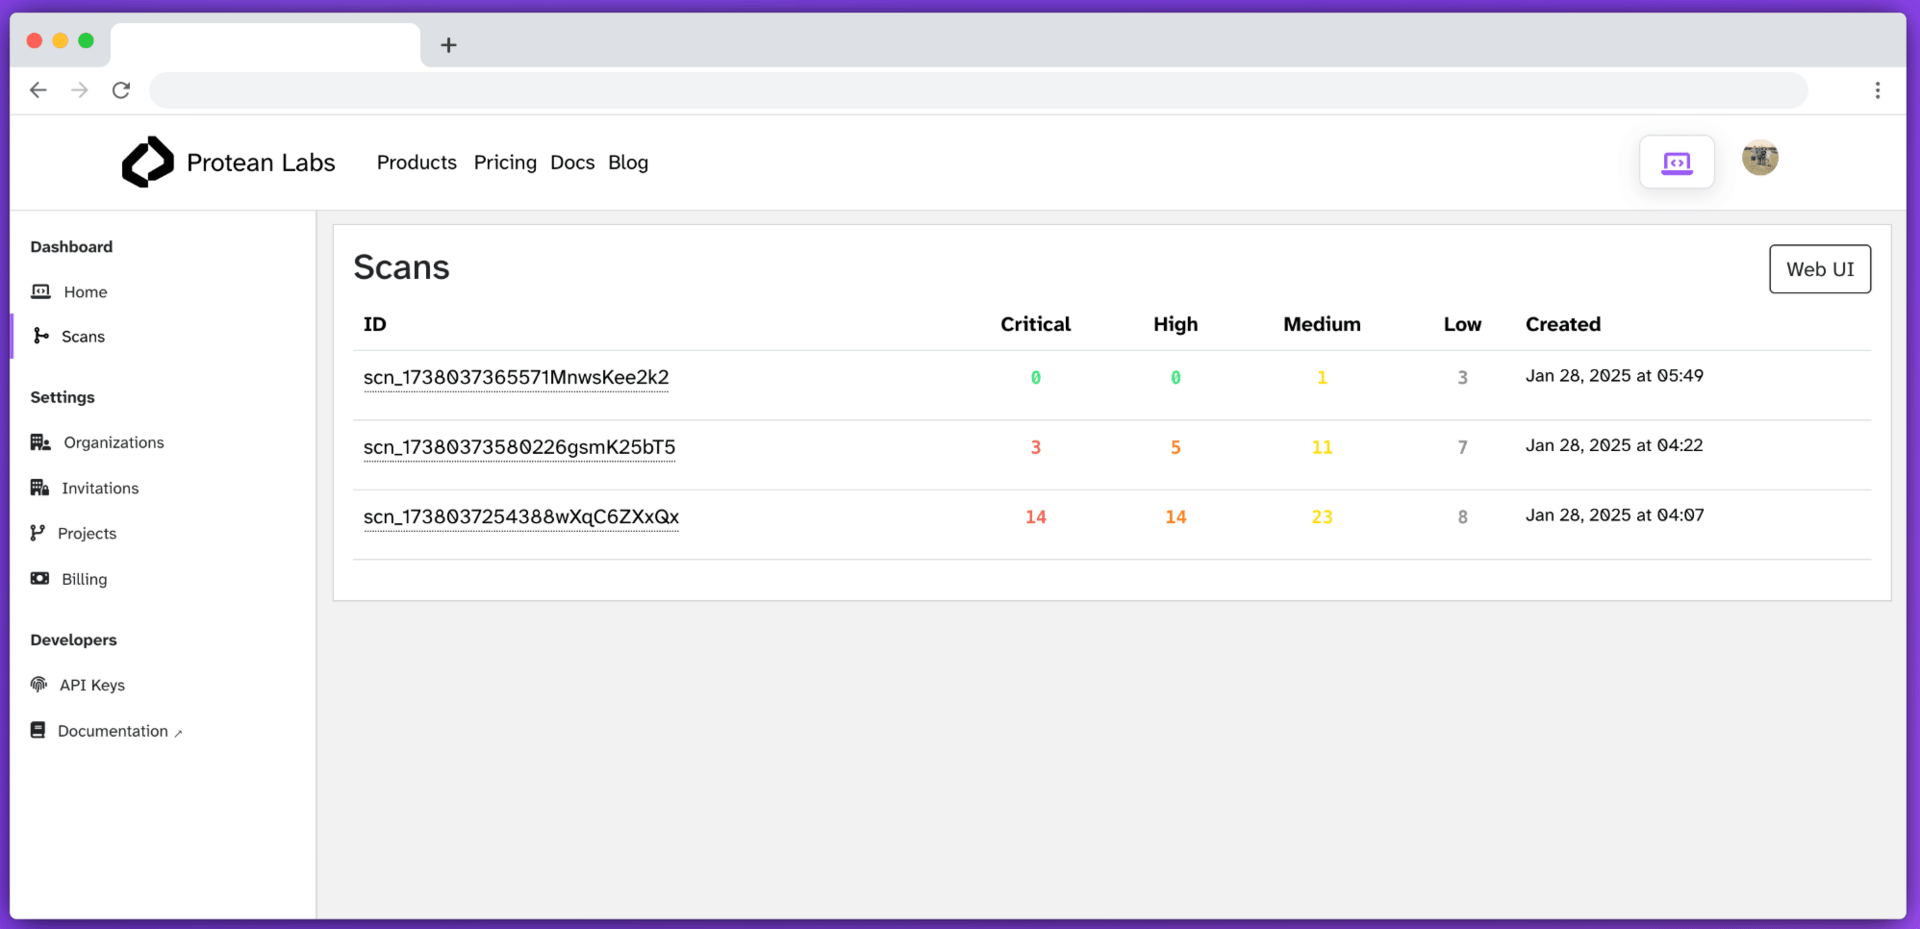Image resolution: width=1920 pixels, height=929 pixels.
Task: Reload the page with the refresh icon
Action: [121, 90]
